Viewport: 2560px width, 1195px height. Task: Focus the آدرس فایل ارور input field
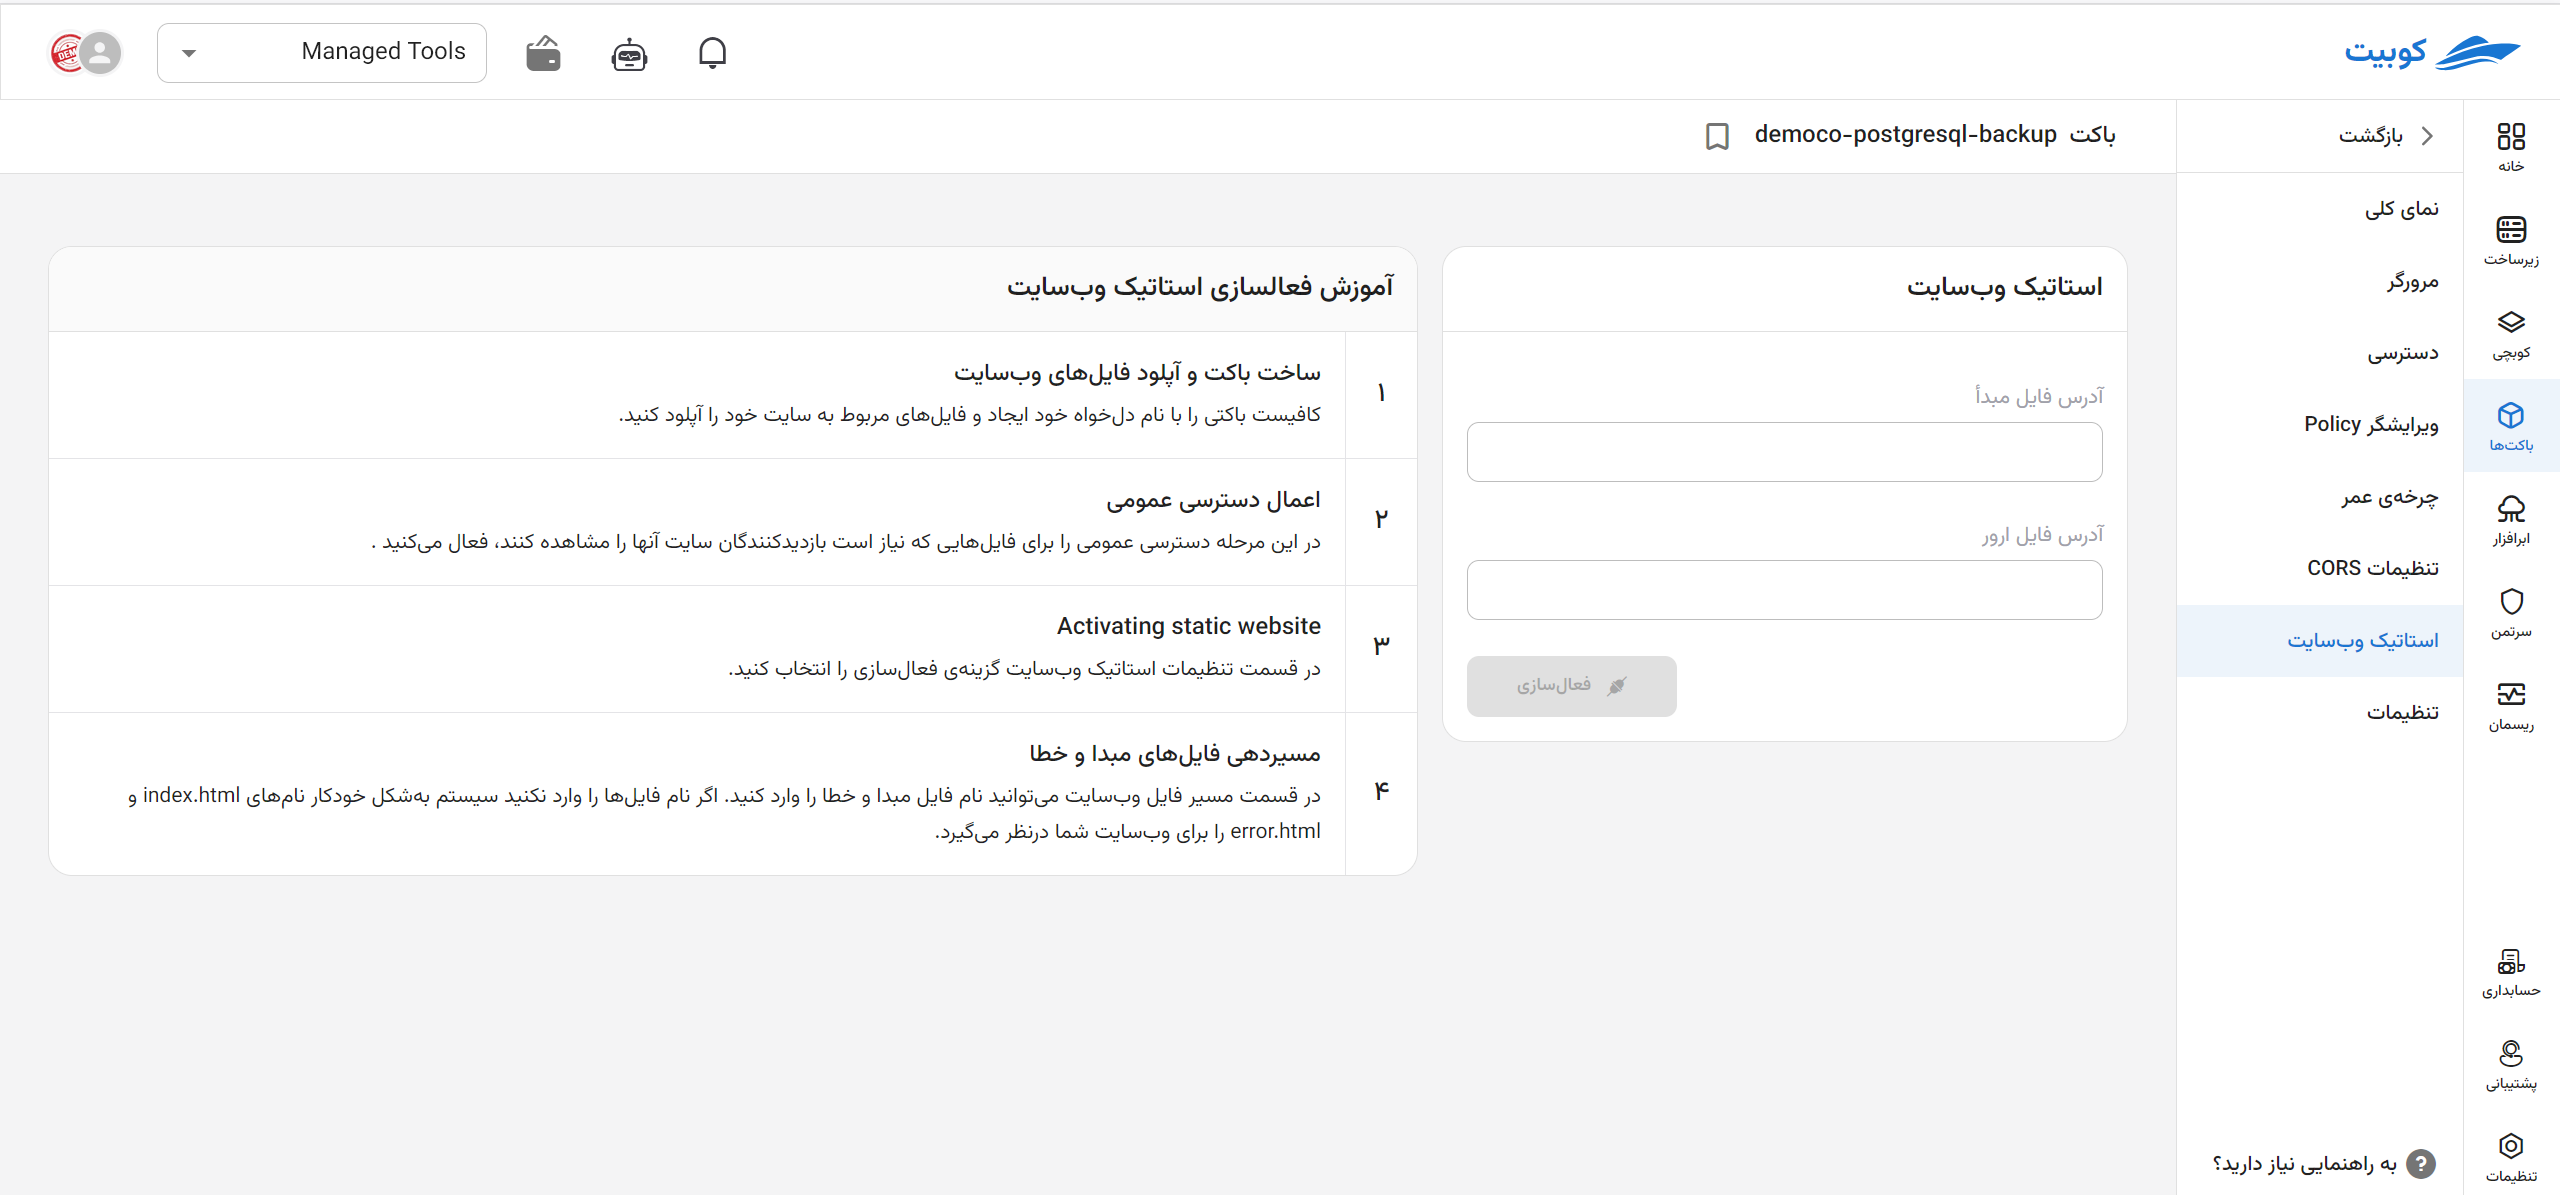(1785, 590)
